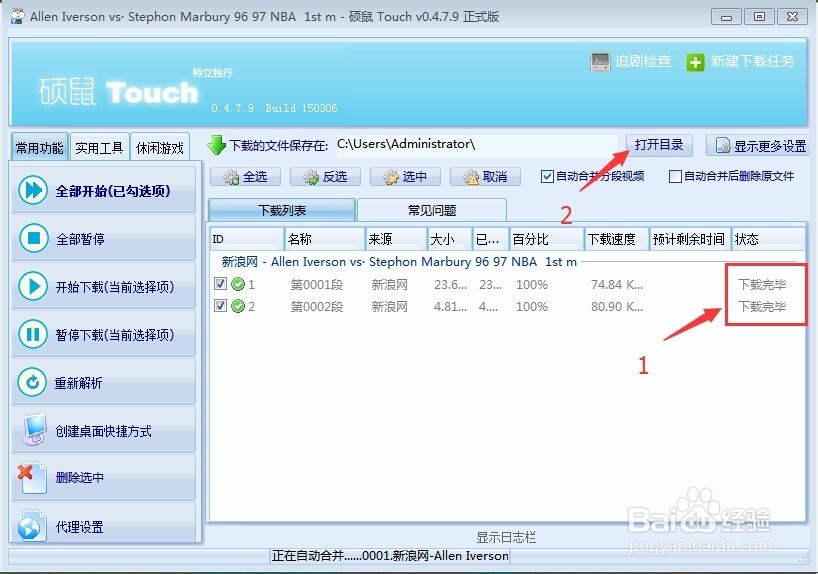The image size is (818, 574).
Task: Sort by the 百分比 column header
Action: point(546,239)
